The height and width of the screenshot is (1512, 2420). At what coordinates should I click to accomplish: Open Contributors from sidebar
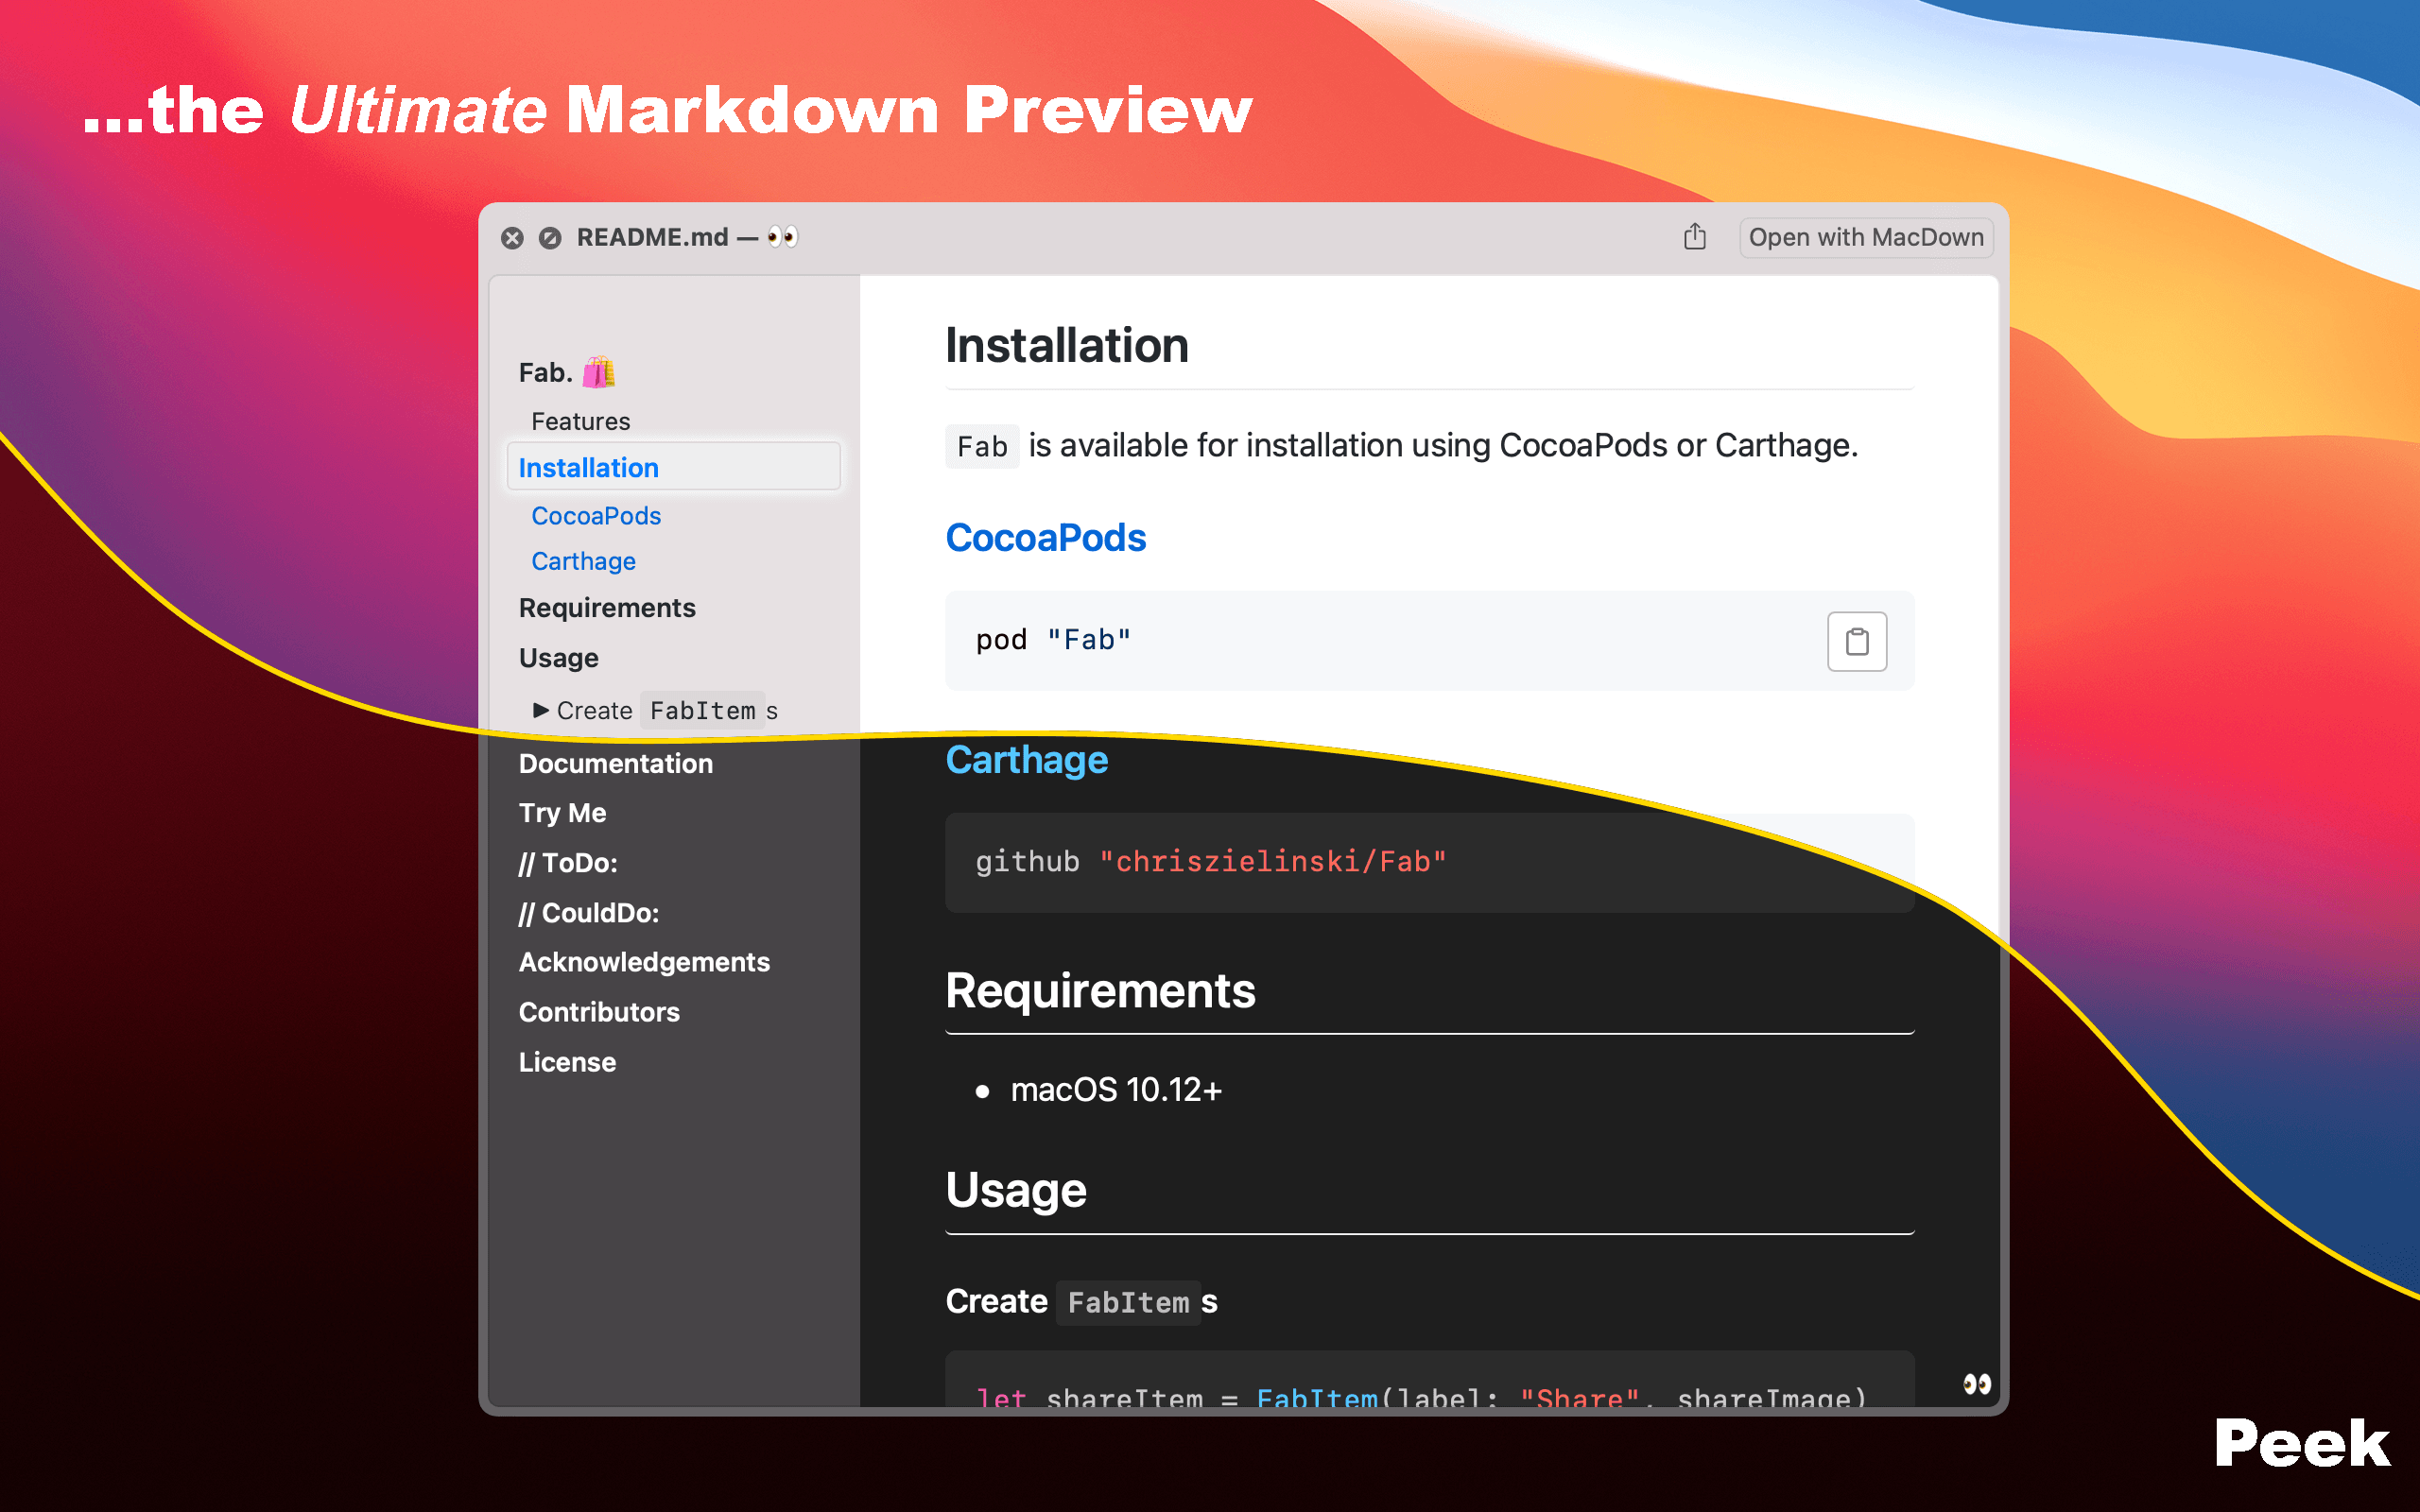point(599,1012)
